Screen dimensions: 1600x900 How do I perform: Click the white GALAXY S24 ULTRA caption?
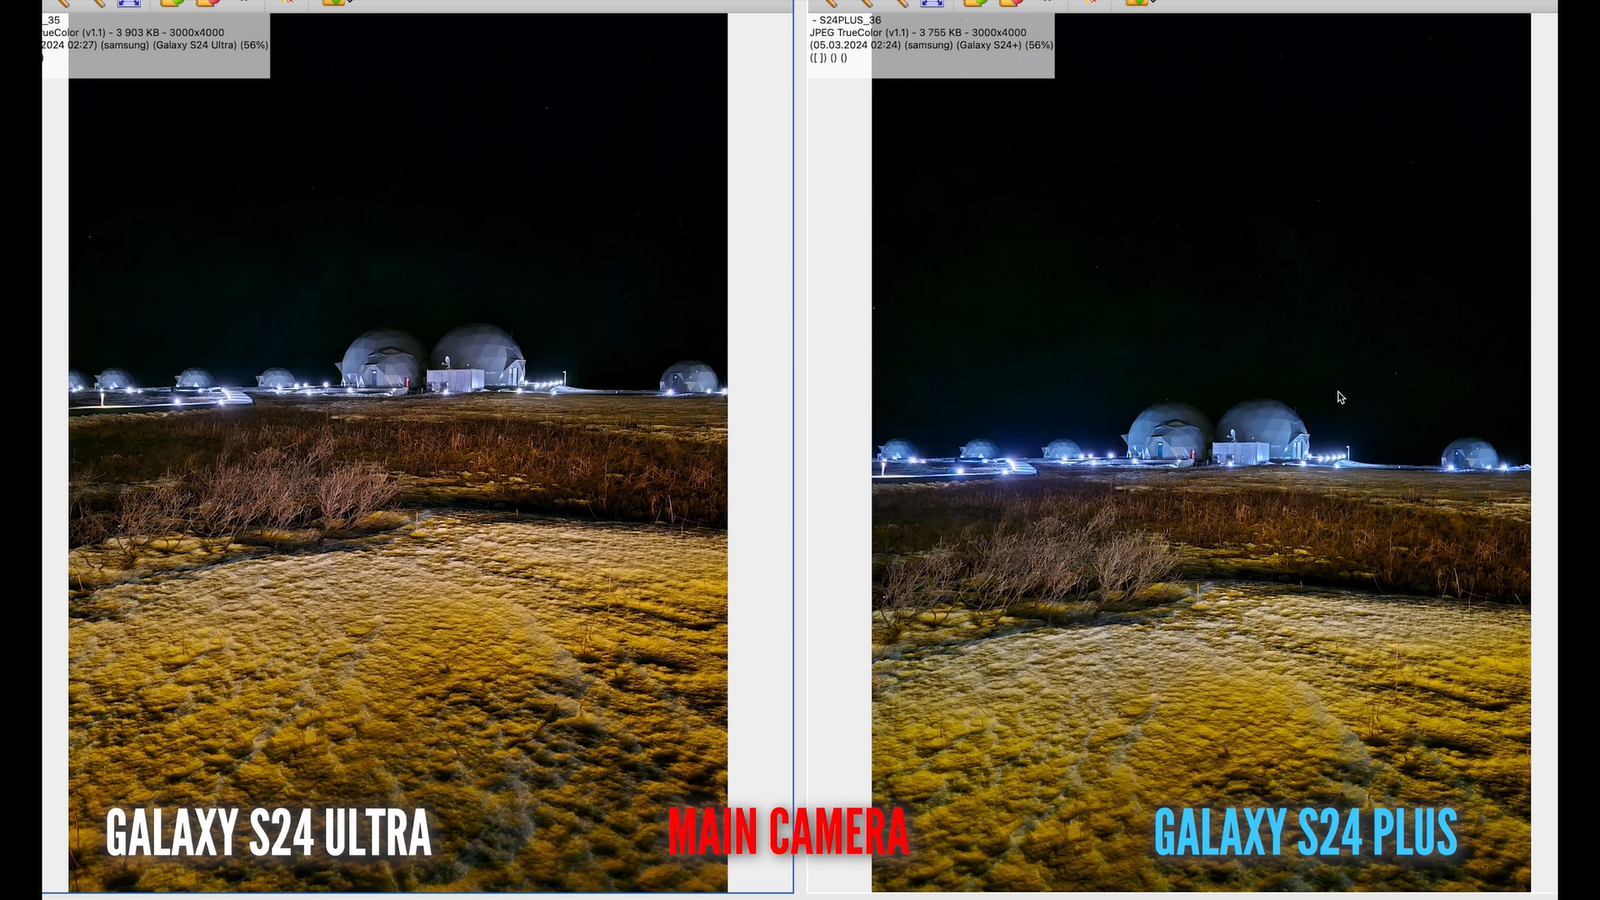coord(268,833)
